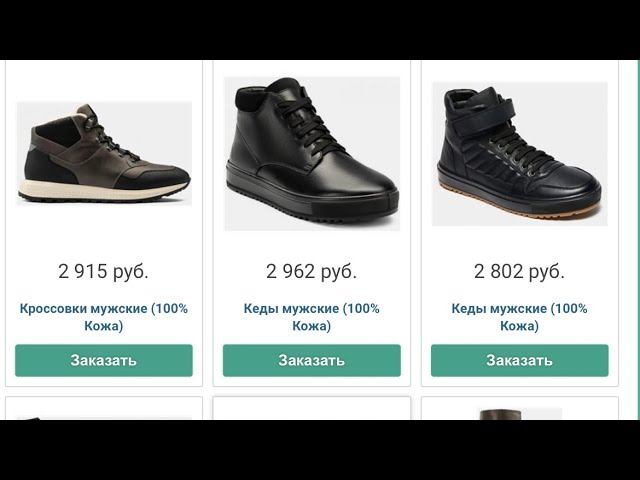The height and width of the screenshot is (480, 640).
Task: Click the Кроссовки мужские (100% Кожа) link
Action: 104,317
